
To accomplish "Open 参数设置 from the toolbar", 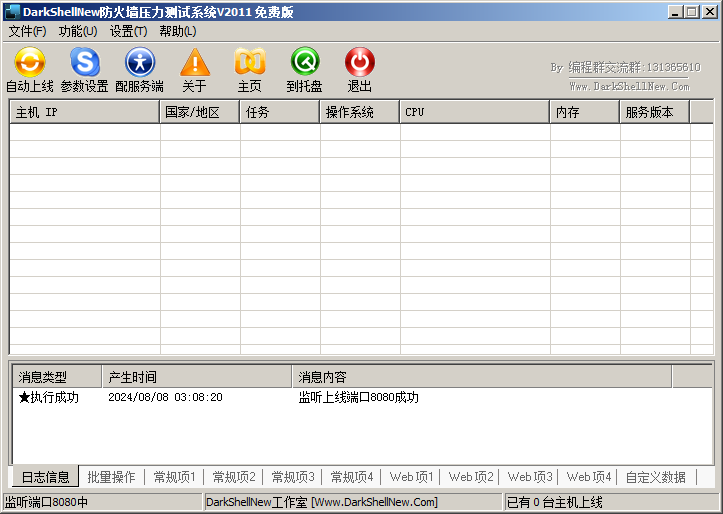I will tap(84, 63).
